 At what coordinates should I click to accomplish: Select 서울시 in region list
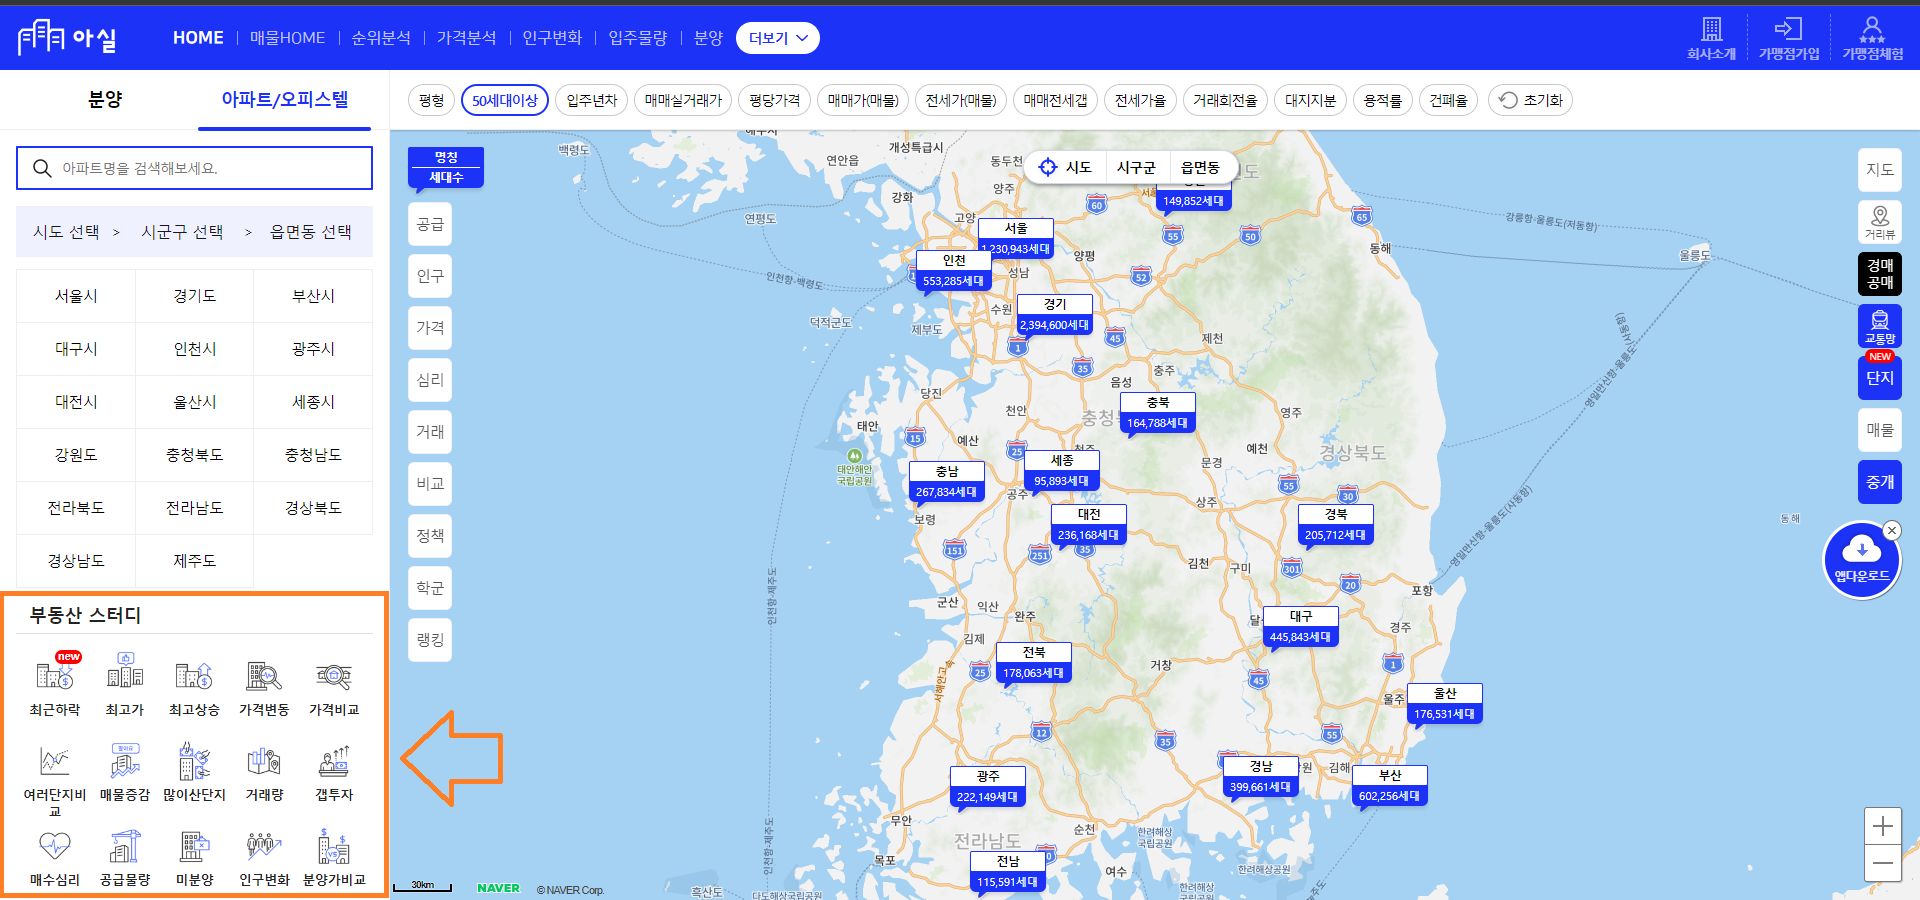click(x=76, y=296)
